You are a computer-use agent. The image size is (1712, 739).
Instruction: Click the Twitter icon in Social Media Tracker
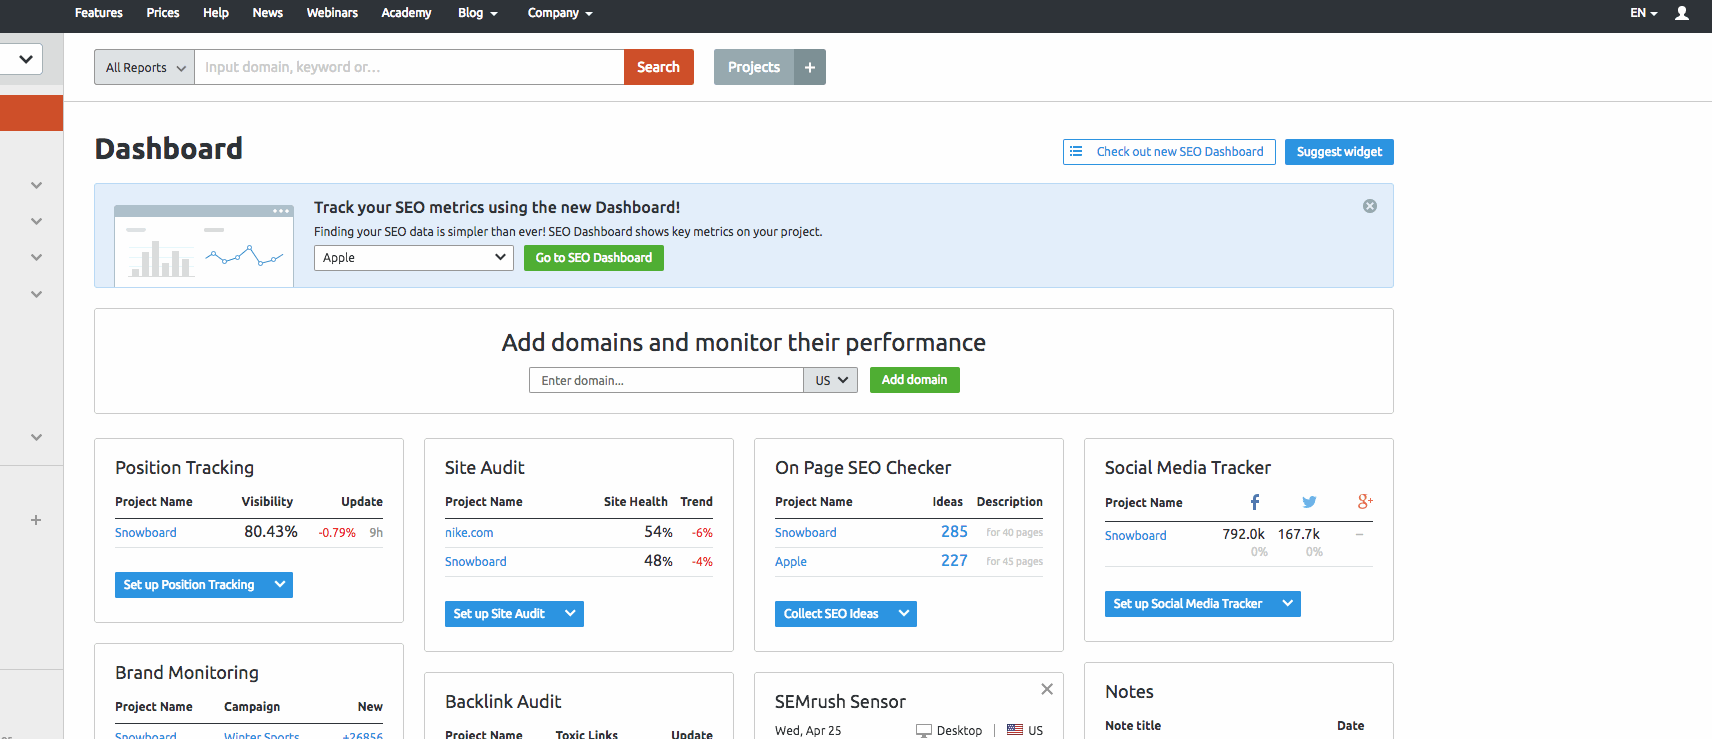pos(1309,502)
